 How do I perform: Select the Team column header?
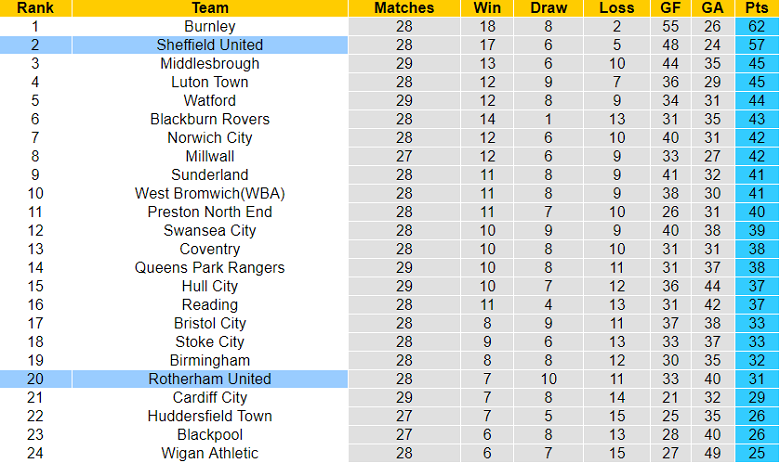[210, 8]
